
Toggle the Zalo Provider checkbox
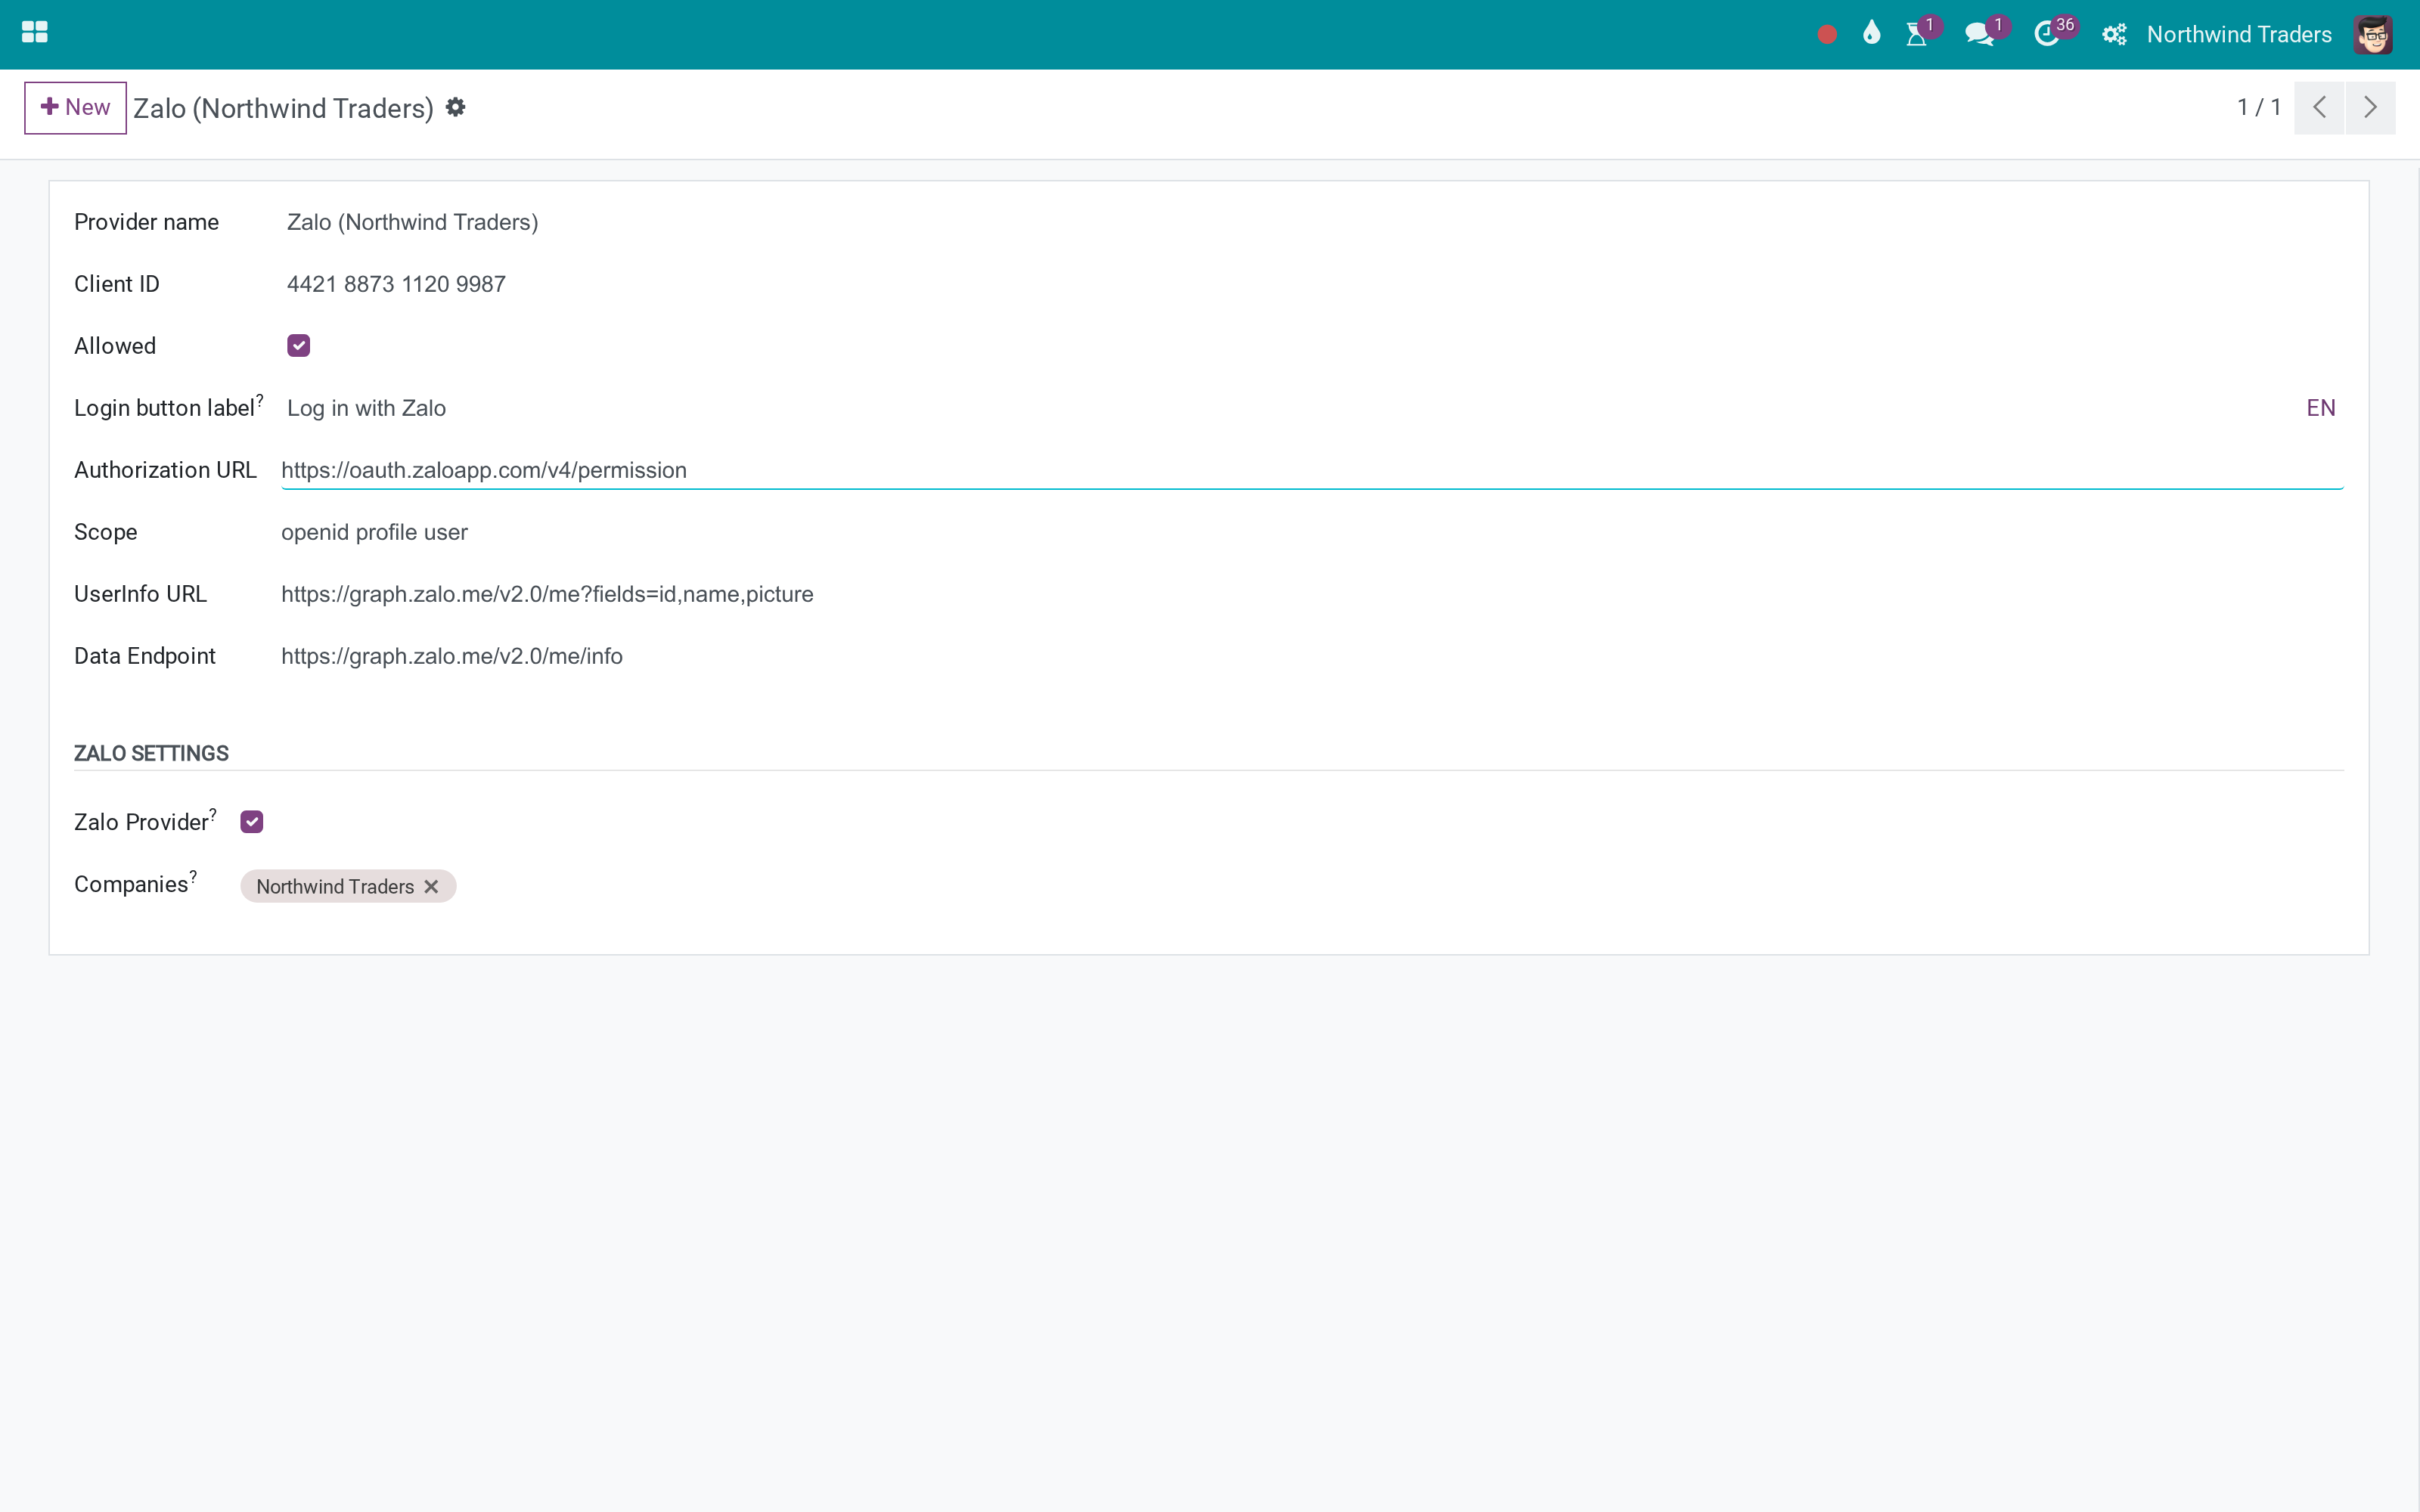point(252,822)
